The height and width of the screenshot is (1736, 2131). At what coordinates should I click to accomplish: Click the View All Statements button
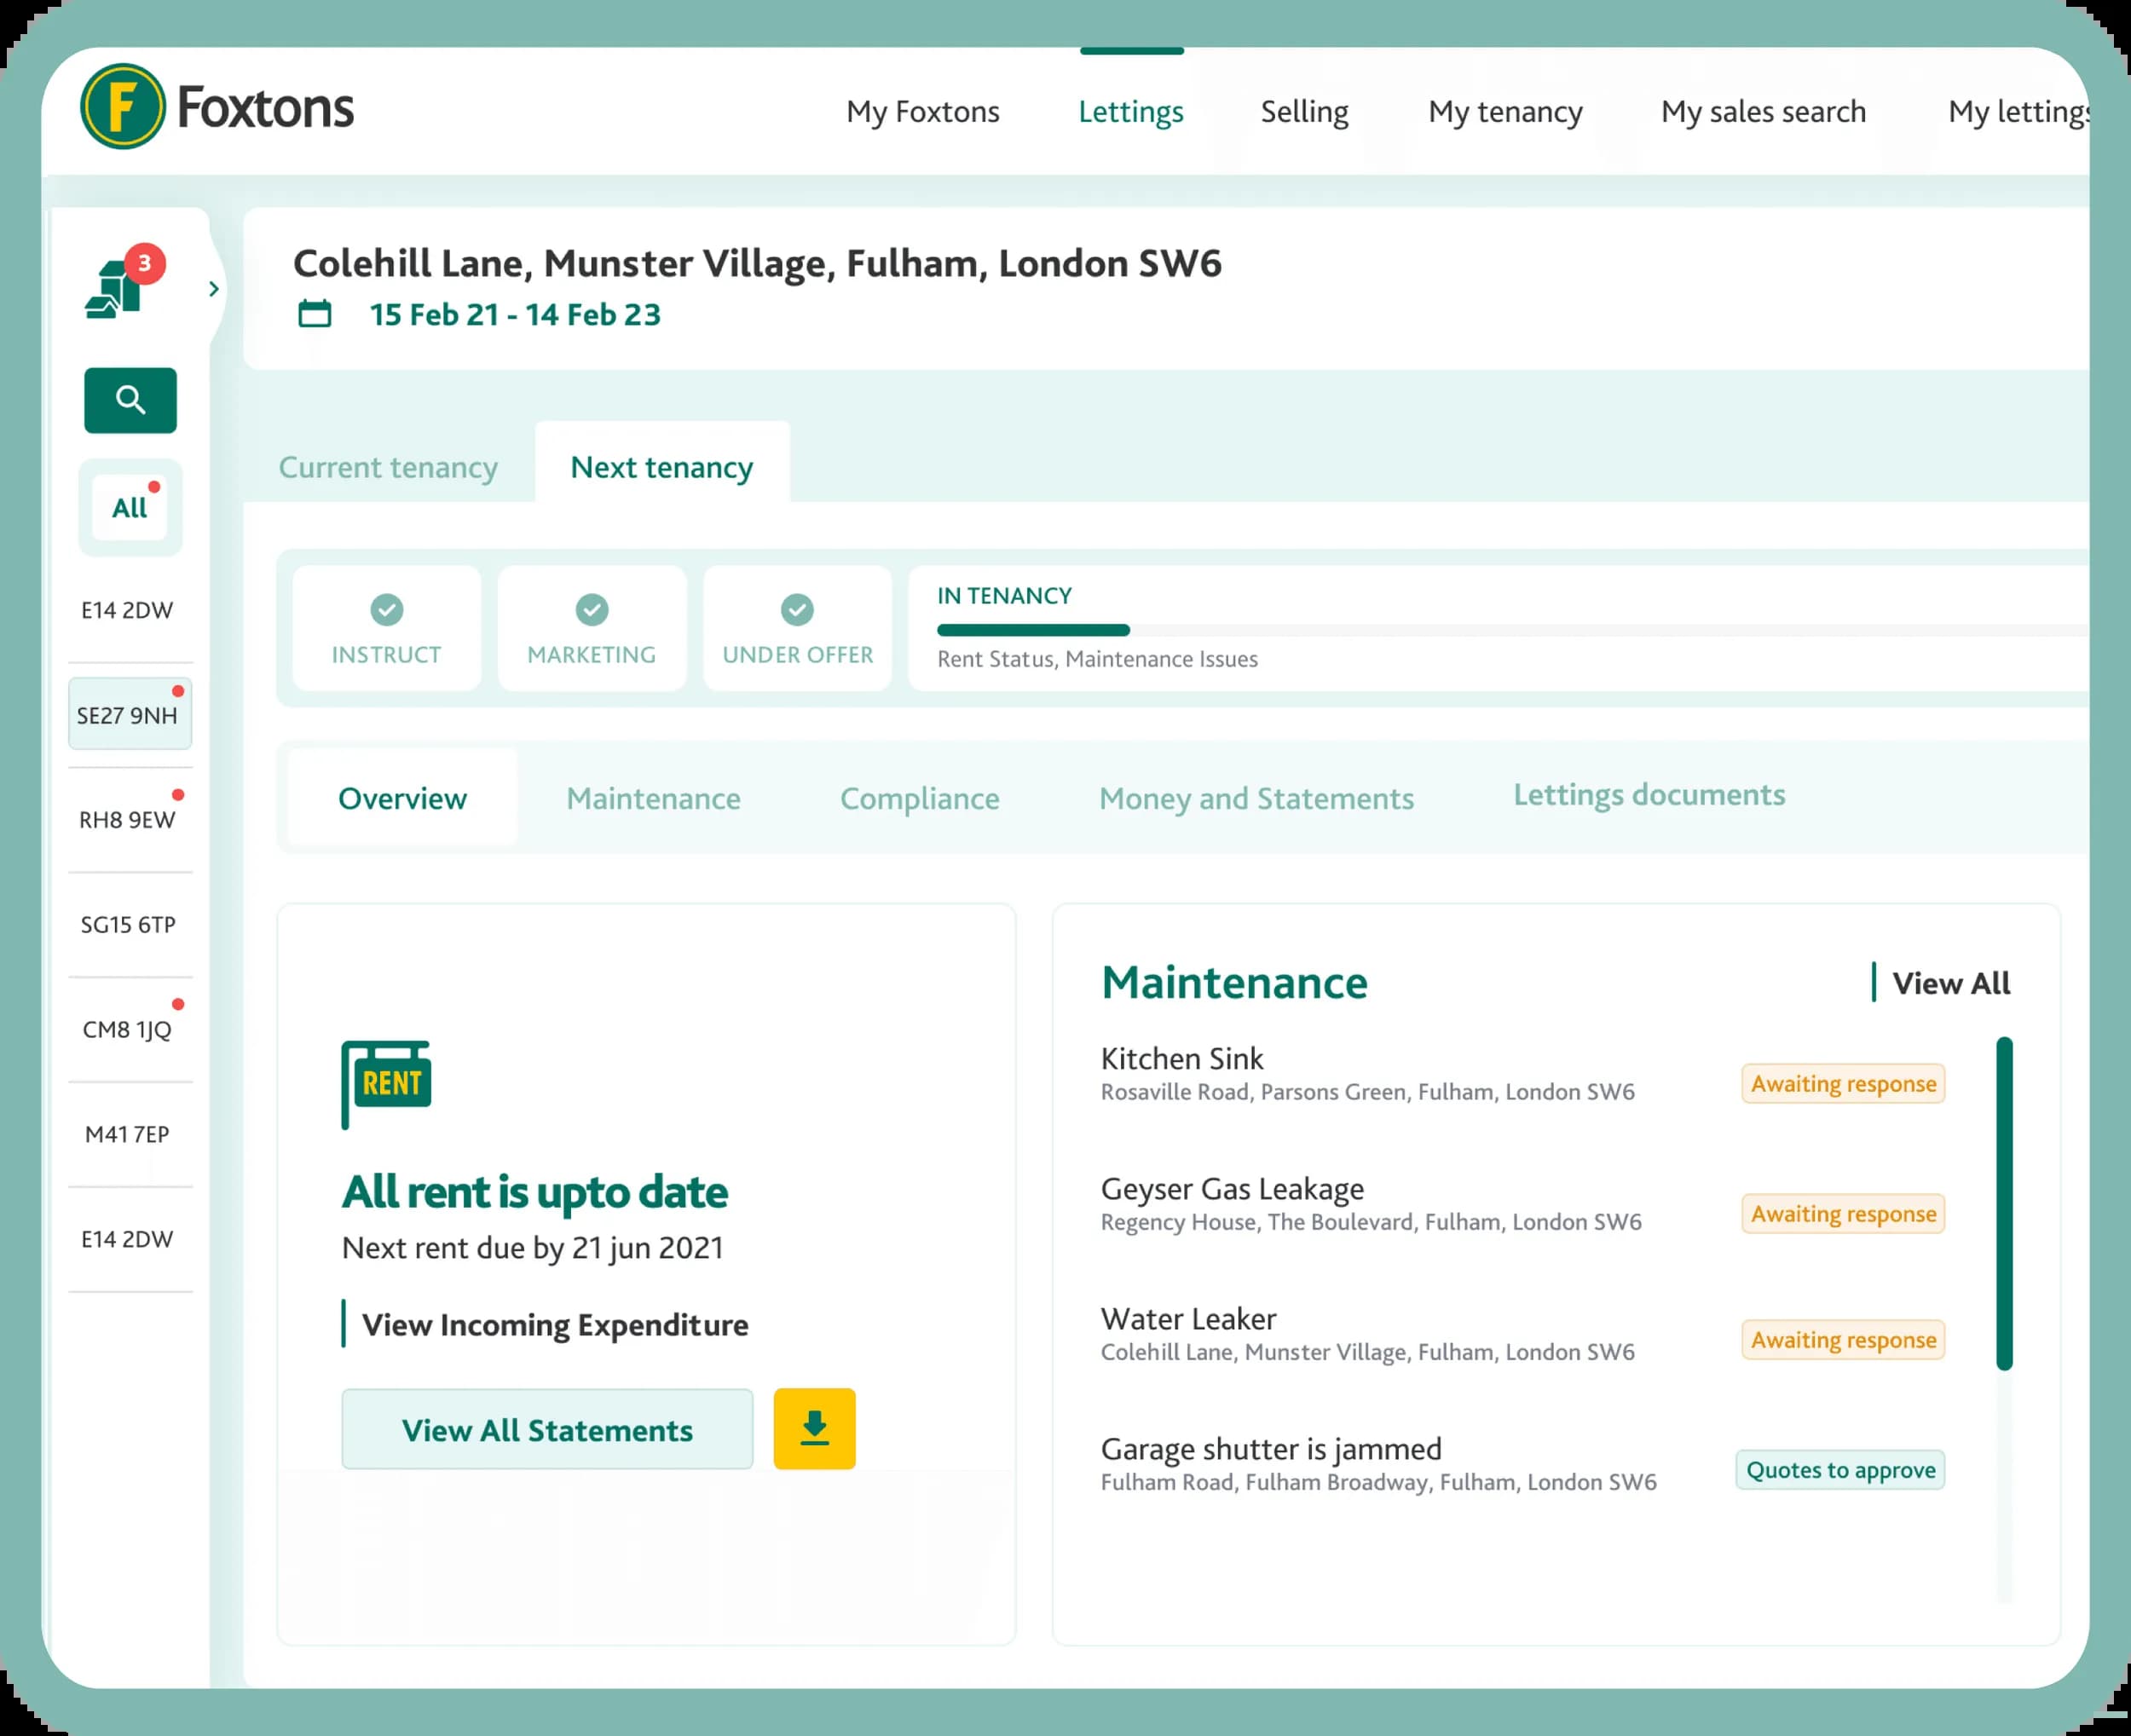coord(547,1429)
